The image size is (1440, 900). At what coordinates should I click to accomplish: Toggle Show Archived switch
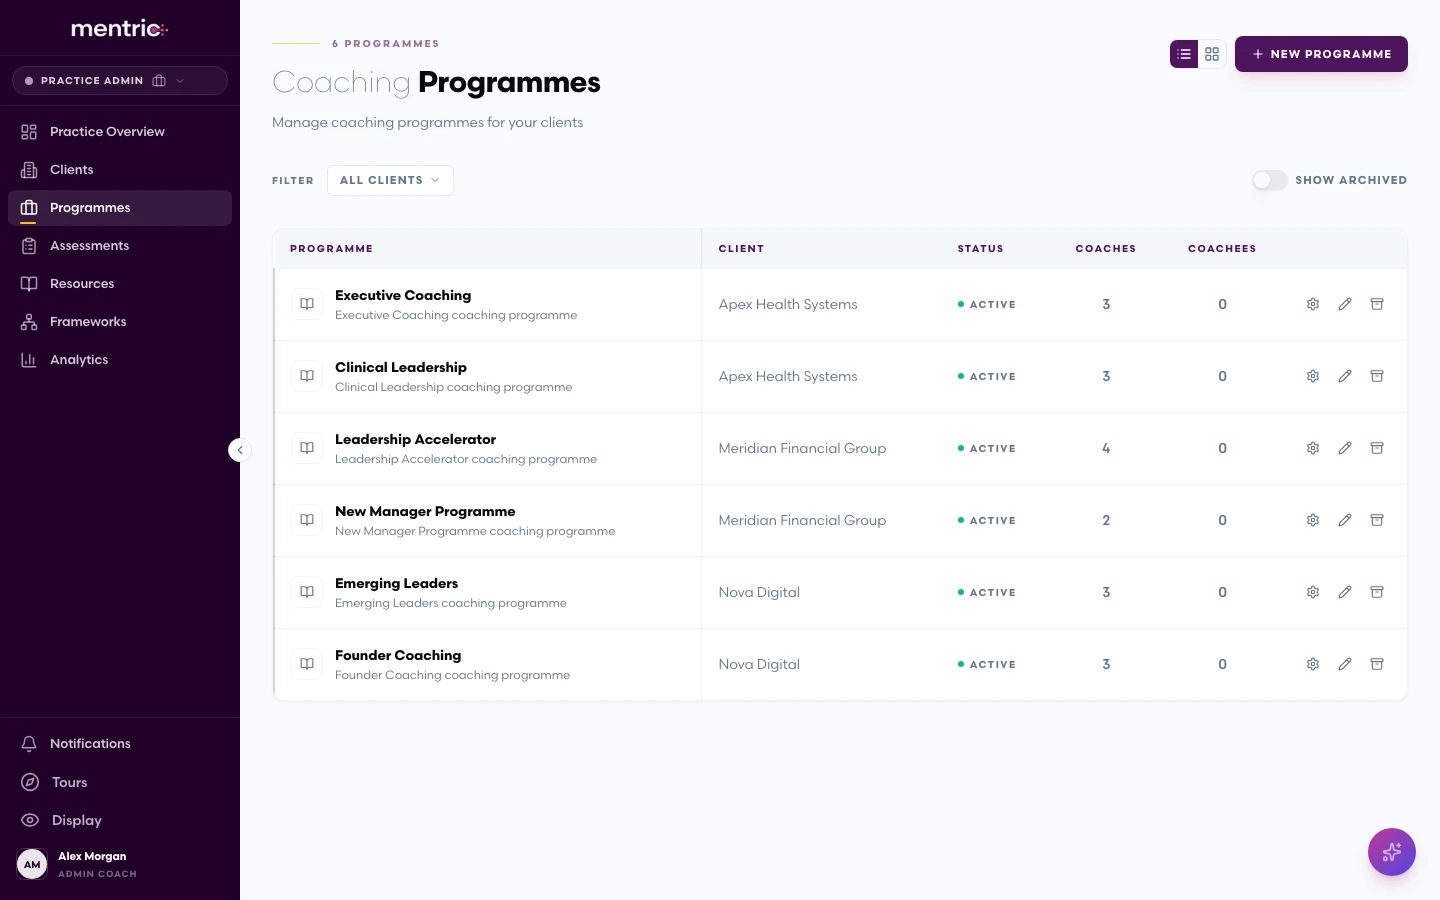pyautogui.click(x=1270, y=180)
